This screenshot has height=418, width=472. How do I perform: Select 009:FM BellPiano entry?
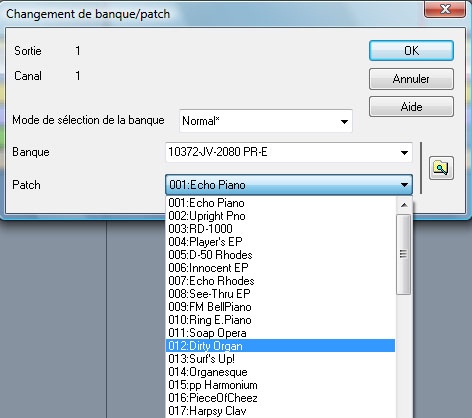click(x=280, y=307)
